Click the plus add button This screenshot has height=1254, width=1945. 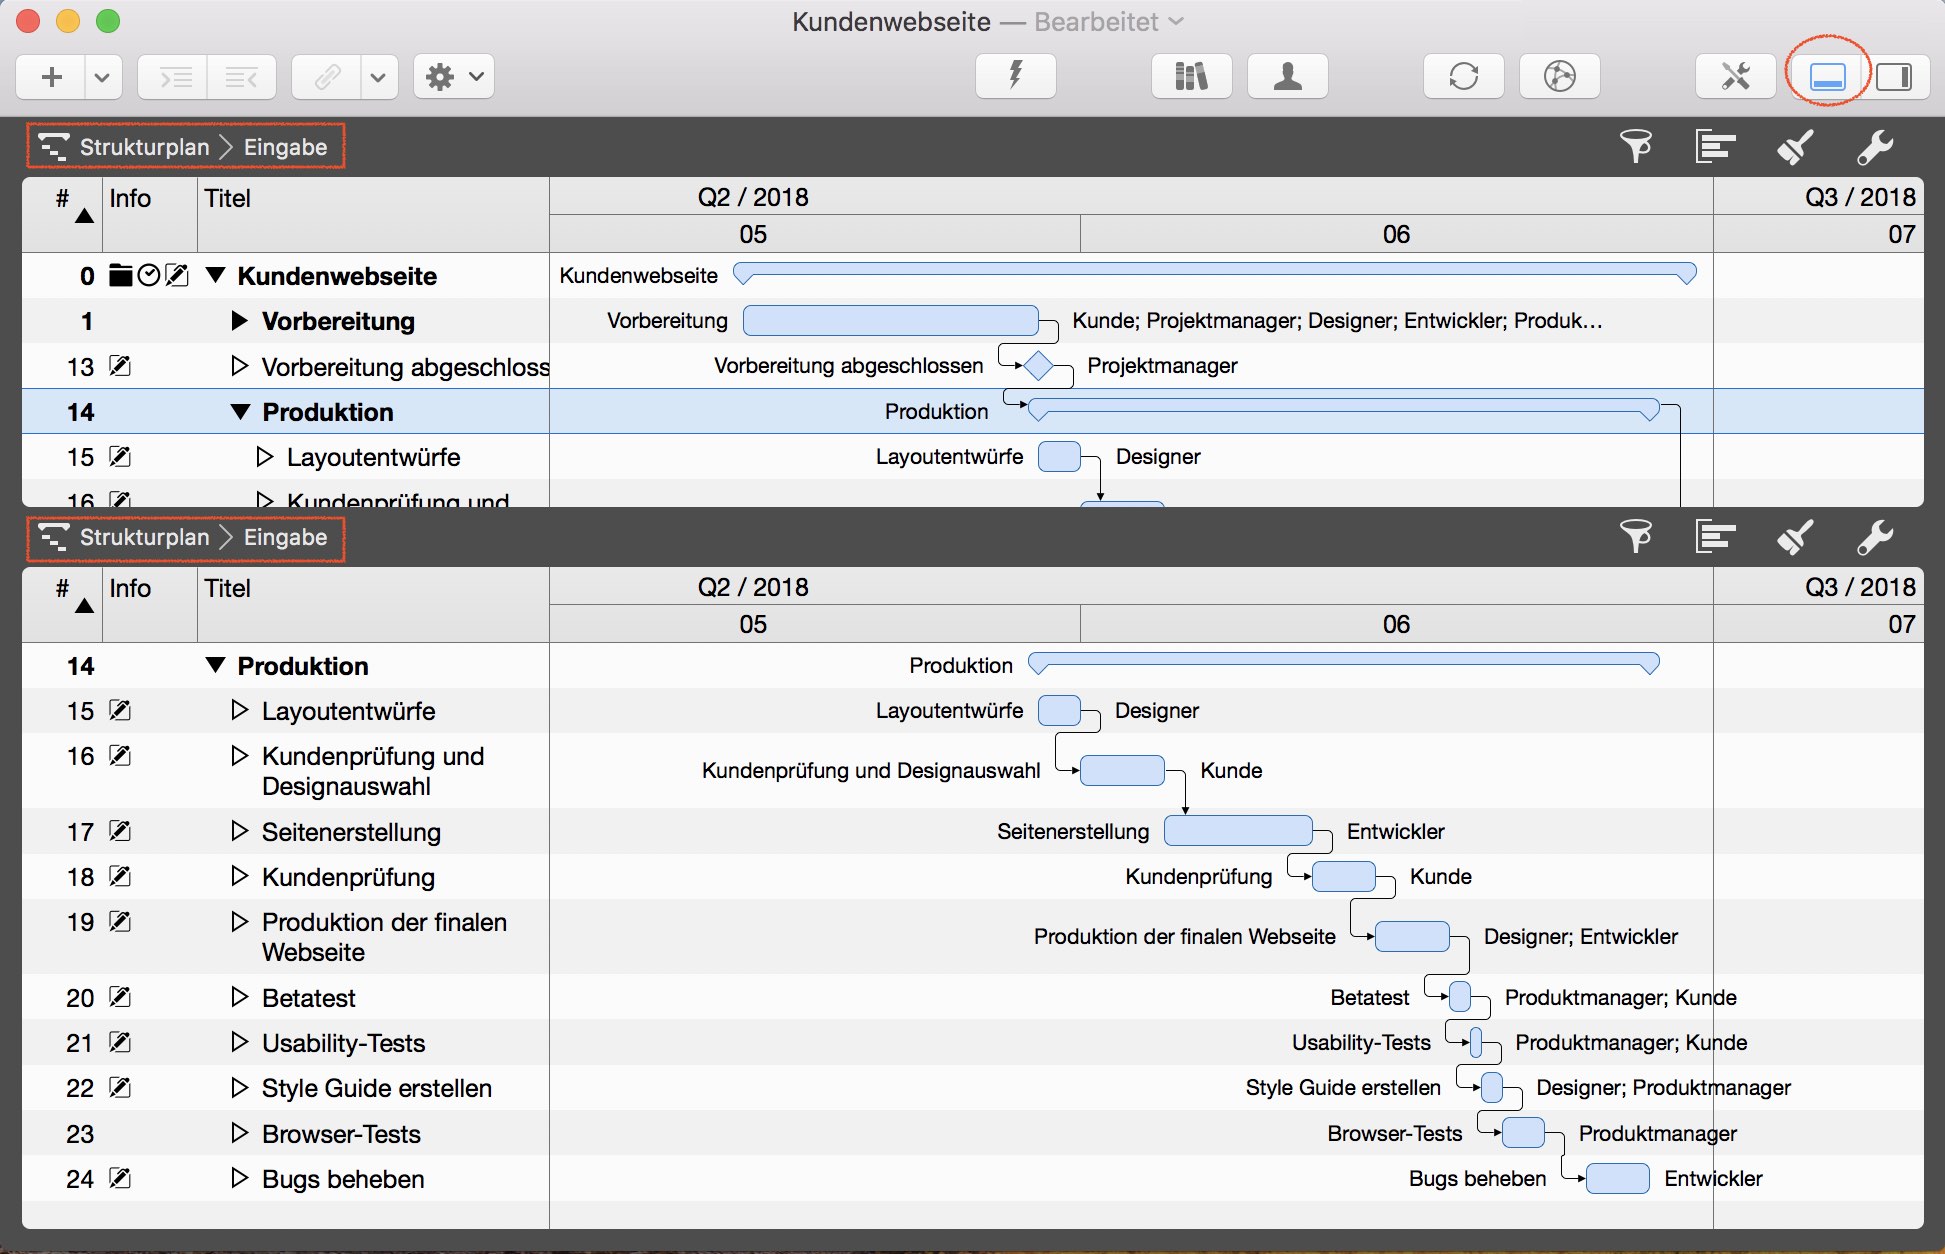tap(52, 76)
